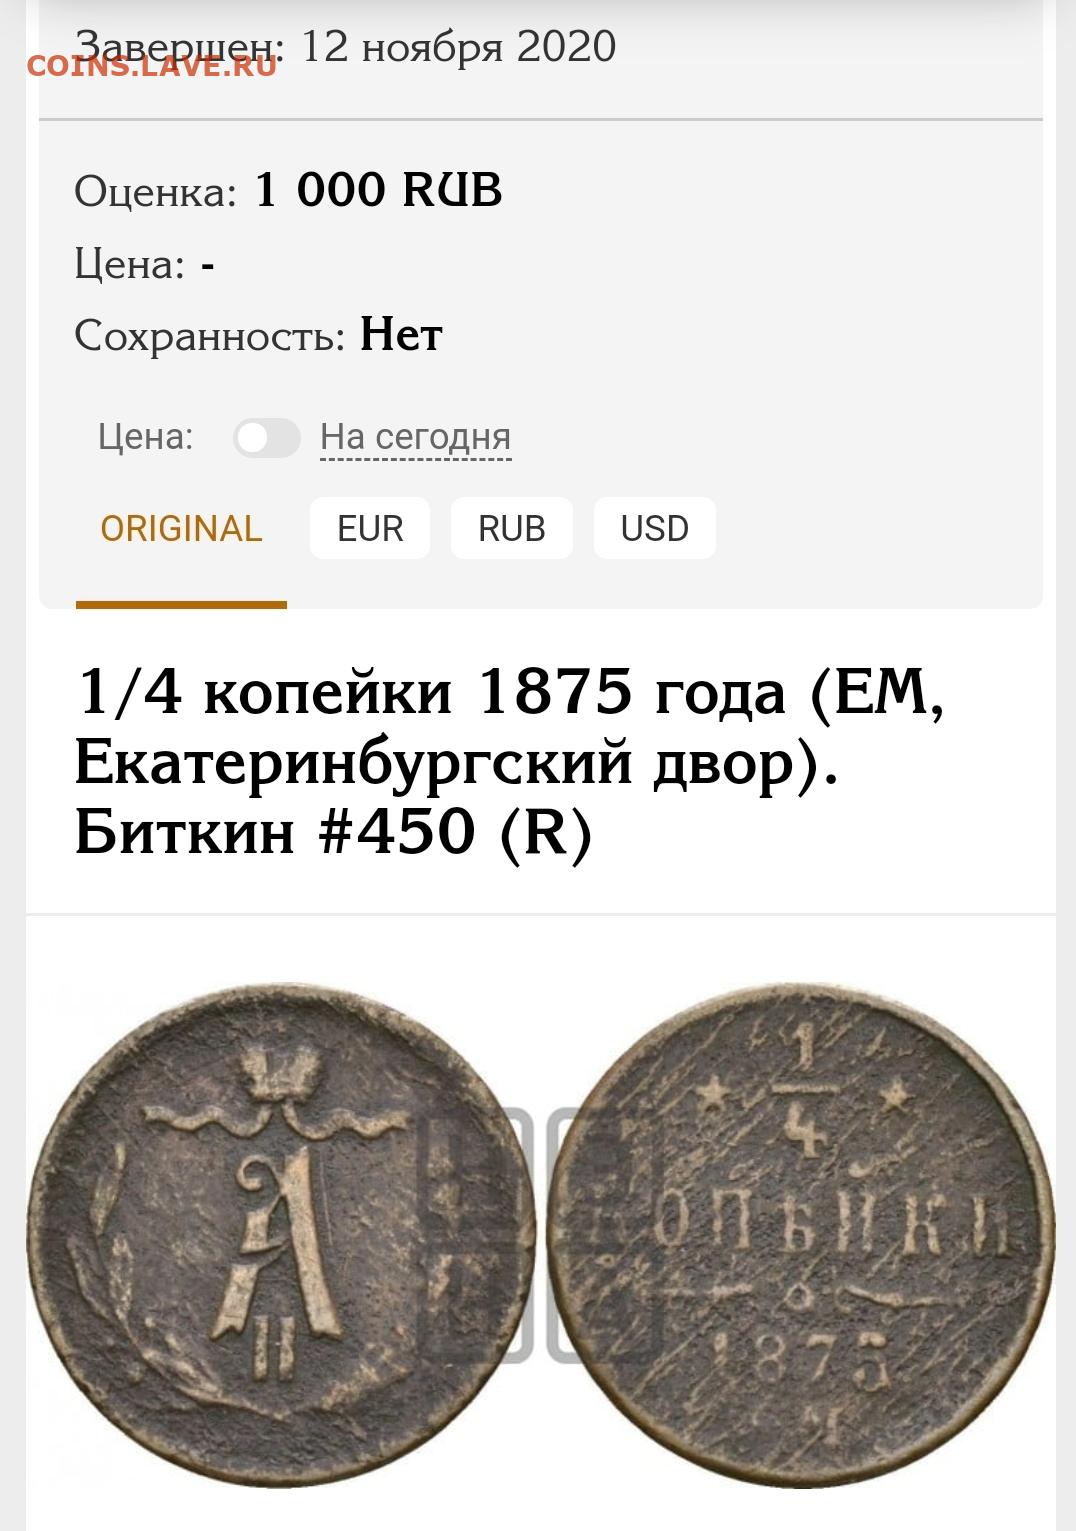The height and width of the screenshot is (1531, 1076).
Task: Click the 1 000 RUB estimate value
Action: [x=378, y=190]
